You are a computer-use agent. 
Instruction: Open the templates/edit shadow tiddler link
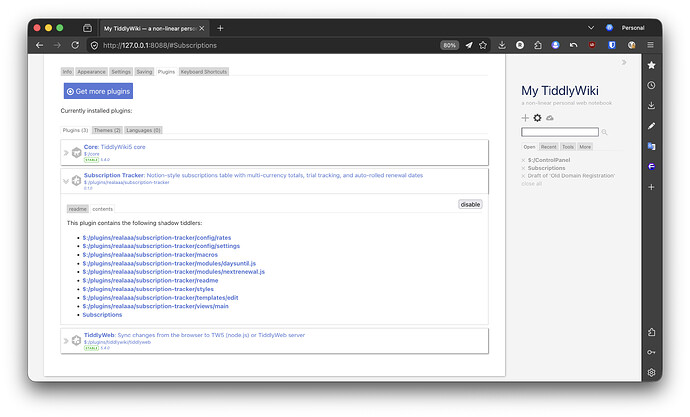pos(160,297)
